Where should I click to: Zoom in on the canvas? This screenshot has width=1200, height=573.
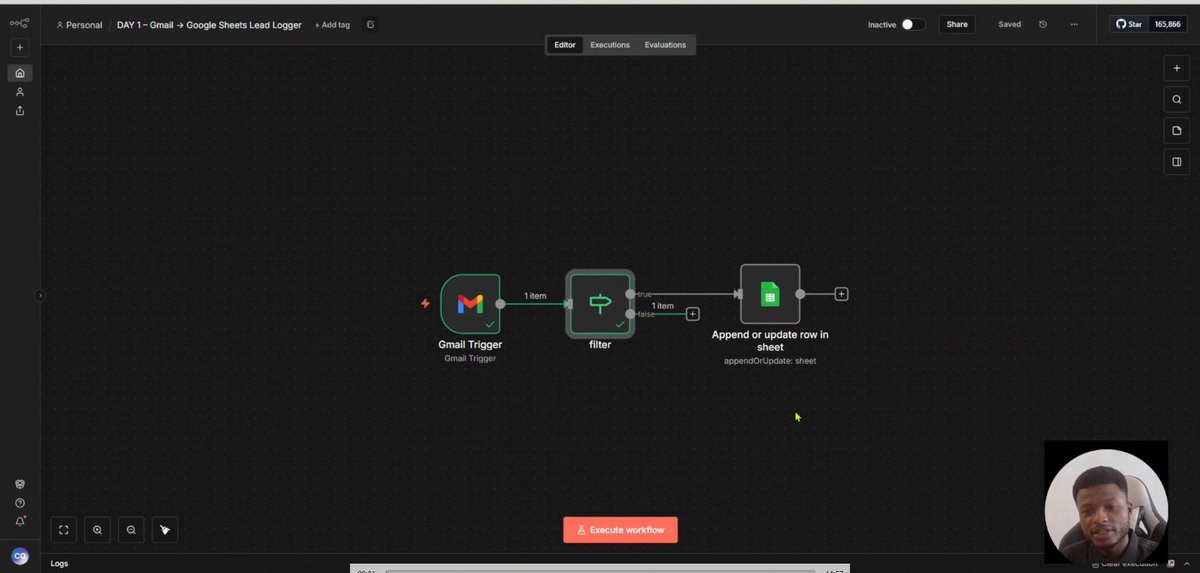(x=97, y=530)
